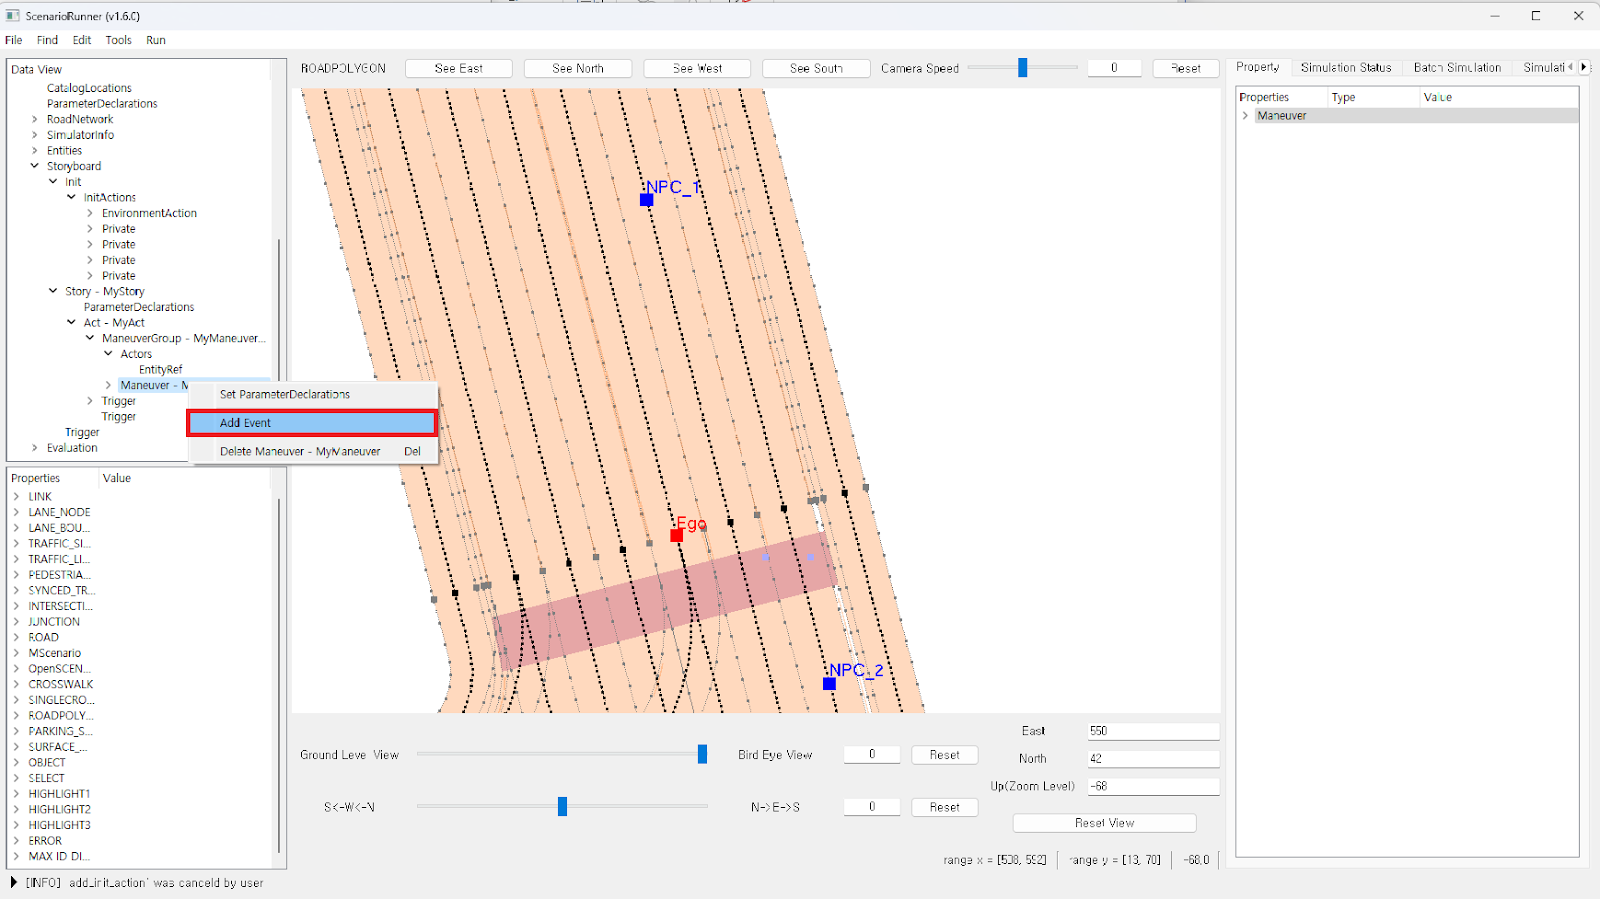Switch to the Simulation Status tab

point(1345,68)
